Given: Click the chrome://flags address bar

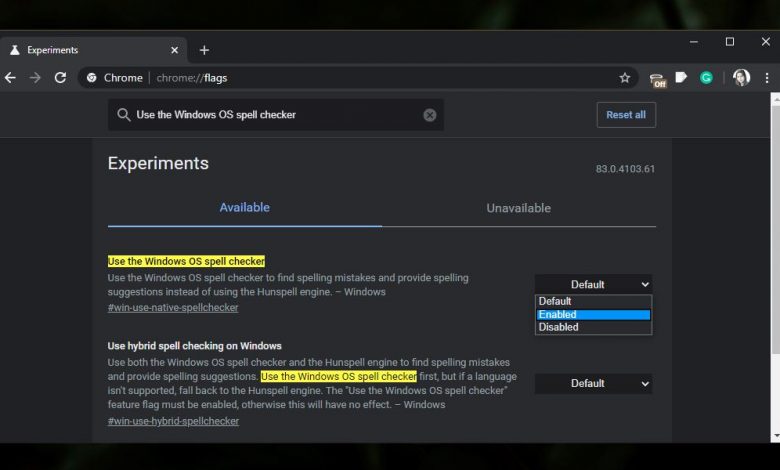Looking at the screenshot, I should pyautogui.click(x=358, y=78).
